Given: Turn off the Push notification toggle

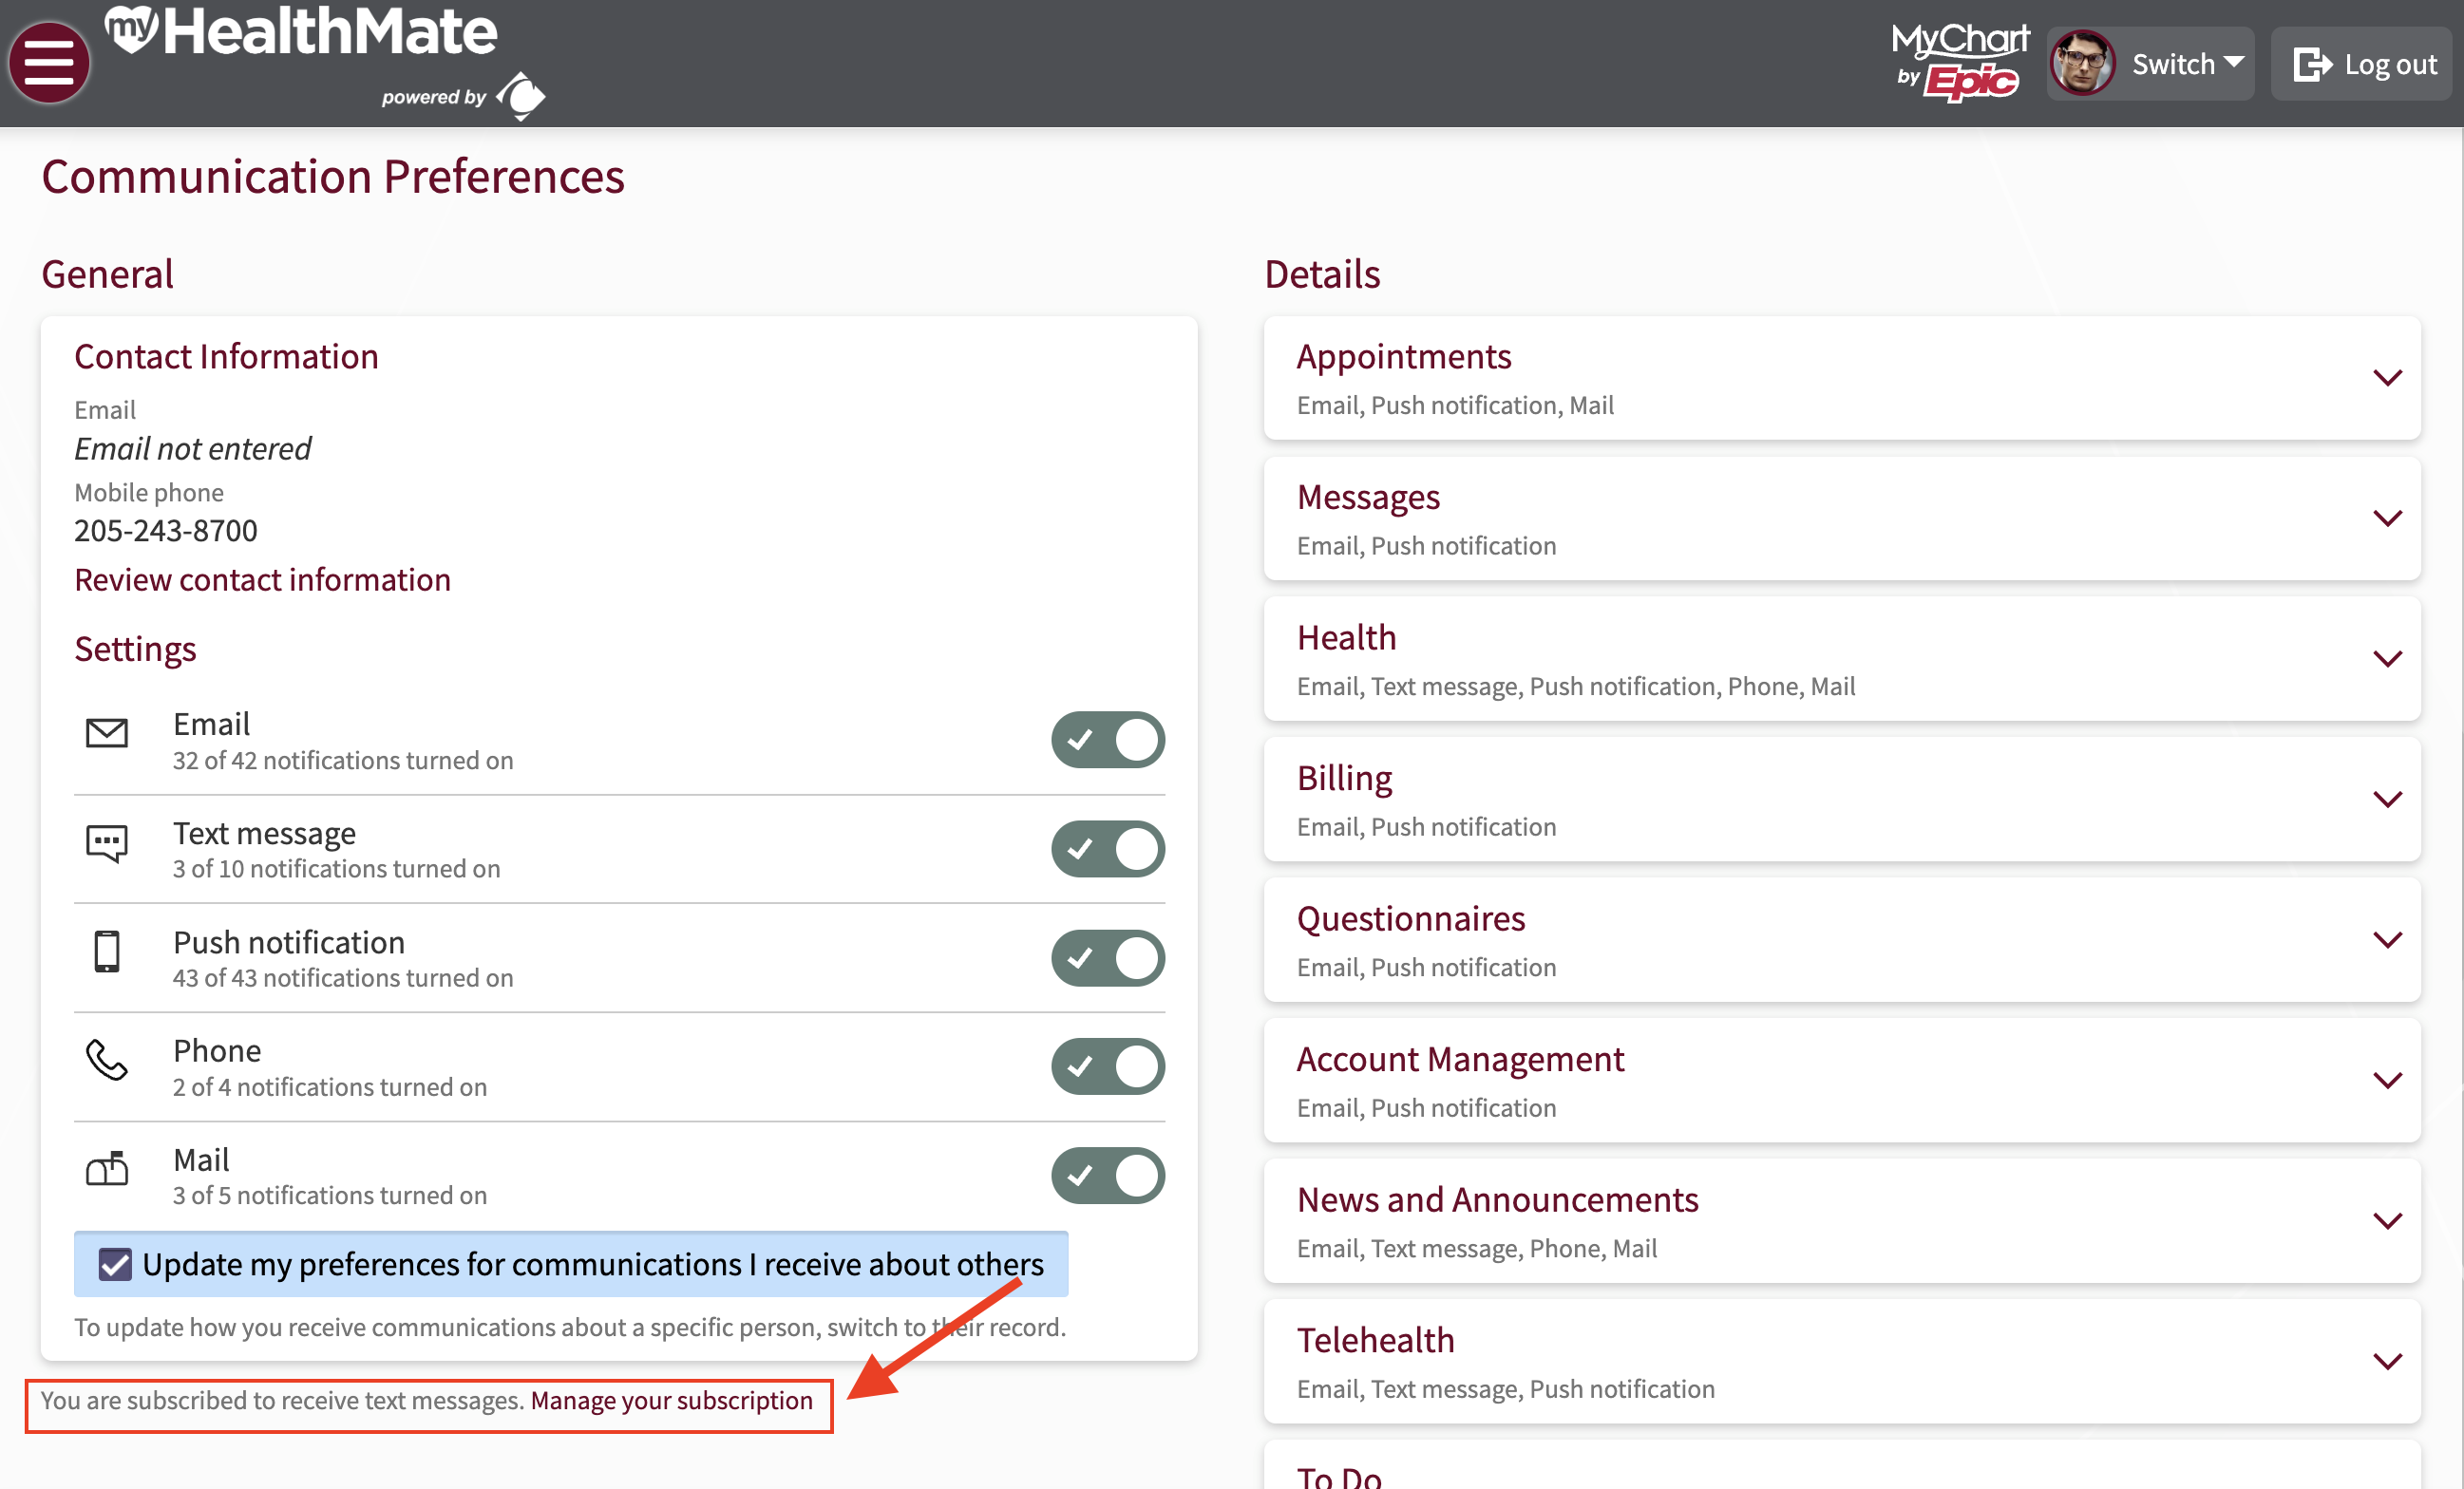Looking at the screenshot, I should 1108,957.
